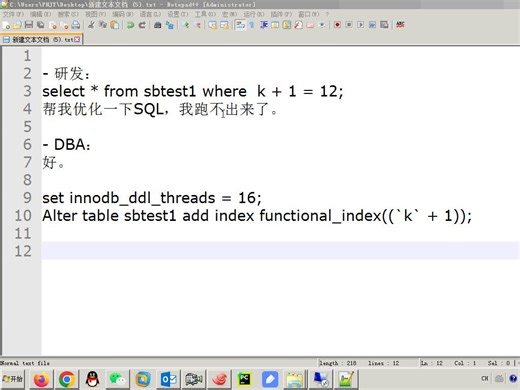
Task: Toggle Show all characters icon
Action: coord(252,25)
